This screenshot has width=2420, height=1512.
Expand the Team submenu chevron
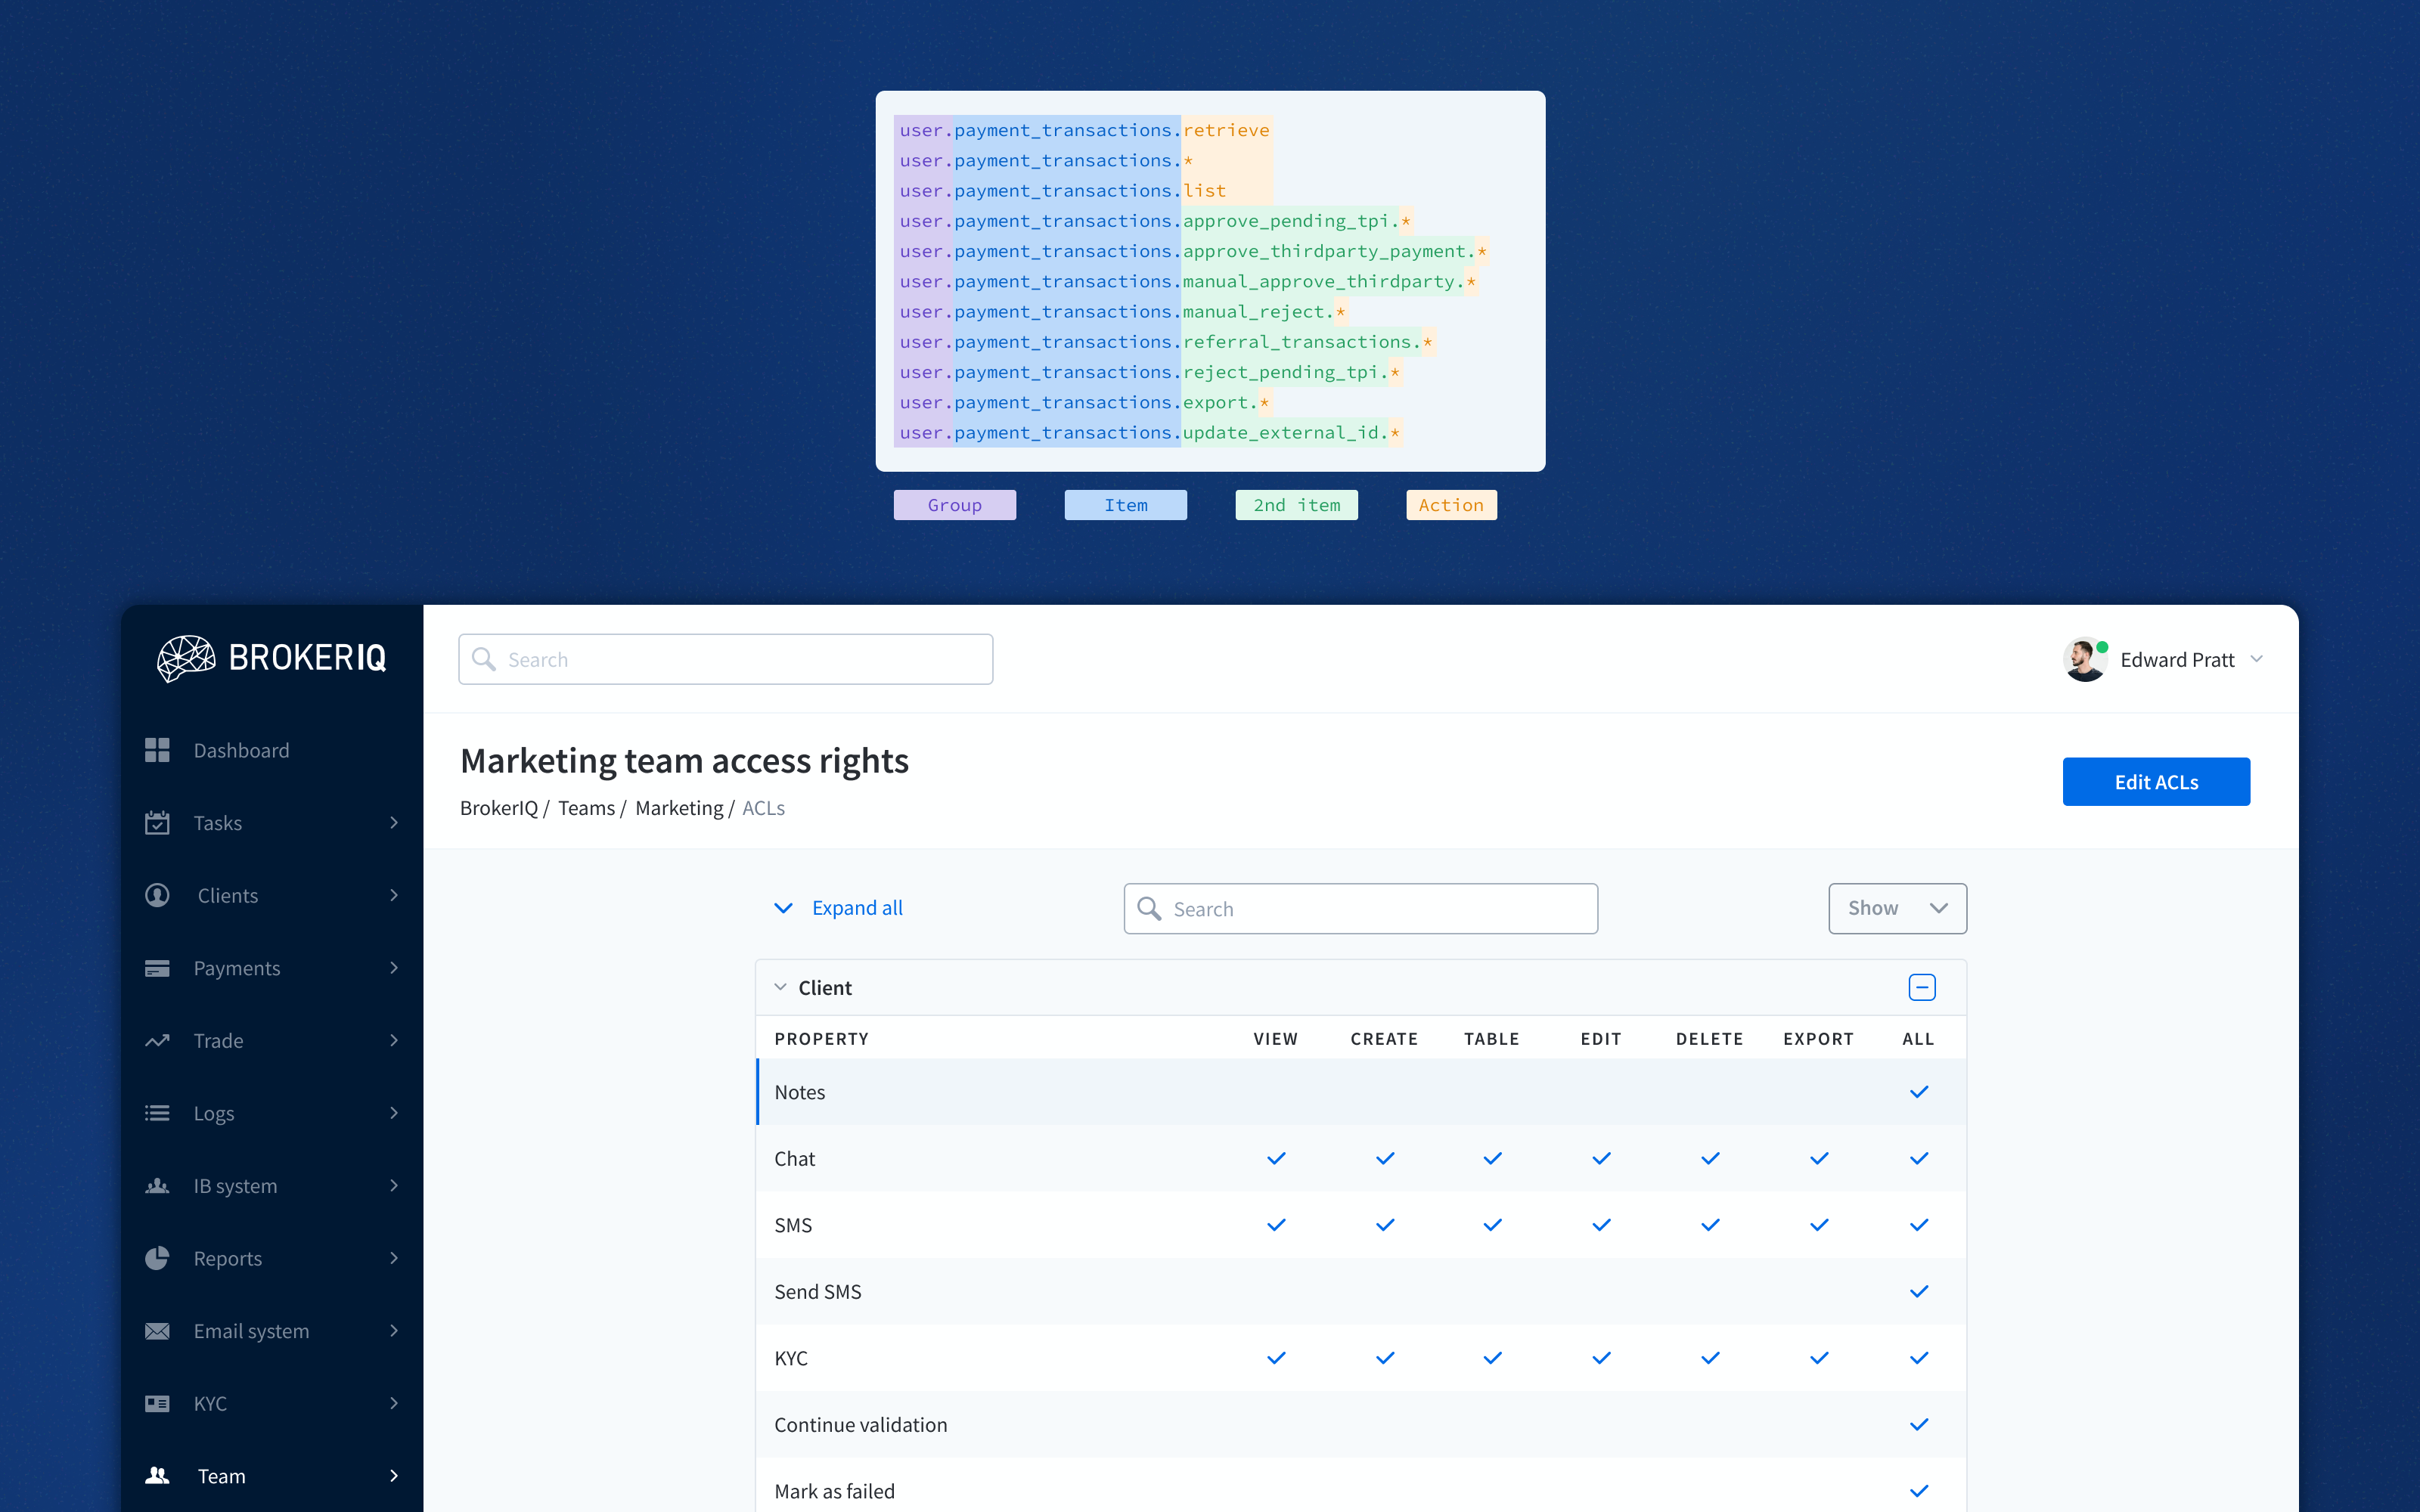[x=394, y=1476]
